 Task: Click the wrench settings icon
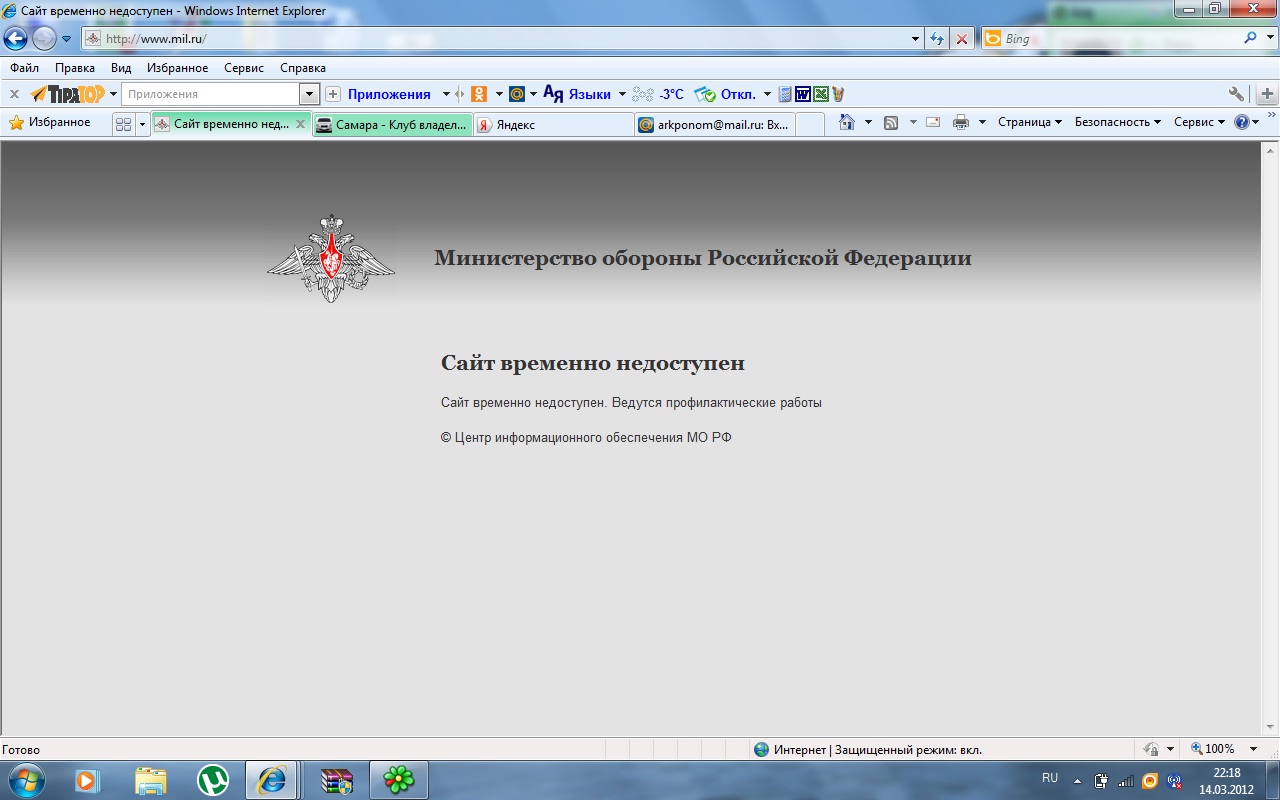pos(1237,94)
